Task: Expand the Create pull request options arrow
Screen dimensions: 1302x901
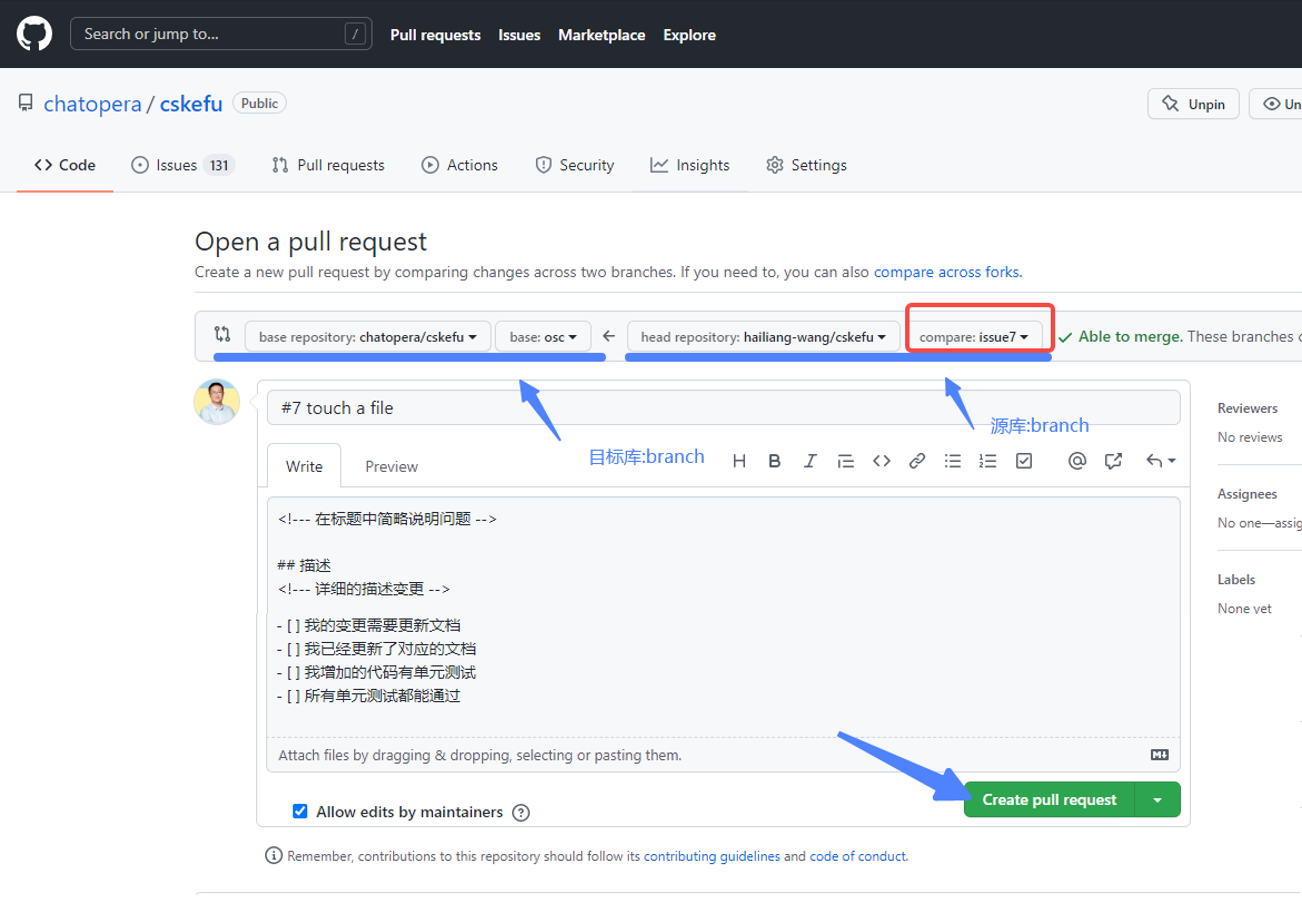Action: [1158, 799]
